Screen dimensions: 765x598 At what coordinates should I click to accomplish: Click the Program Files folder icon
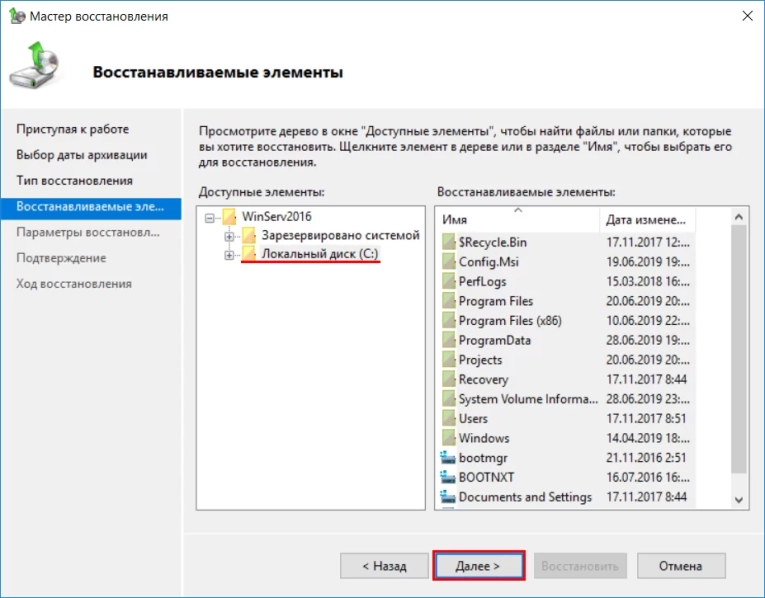pos(449,301)
